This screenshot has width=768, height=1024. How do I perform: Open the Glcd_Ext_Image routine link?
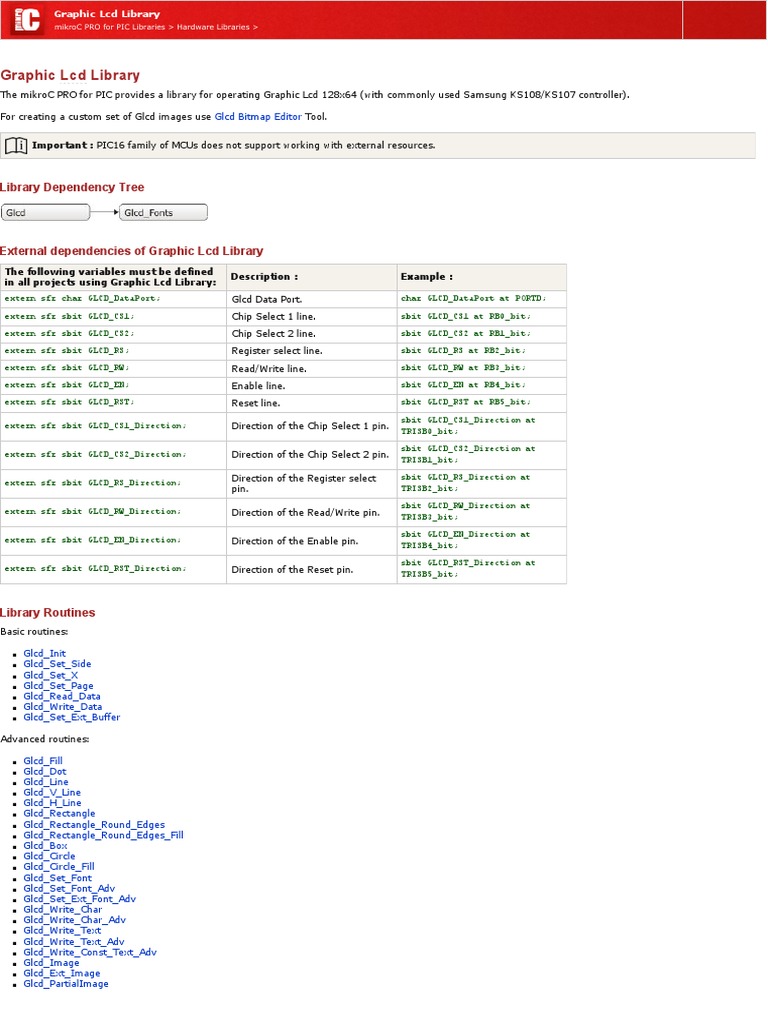point(62,973)
